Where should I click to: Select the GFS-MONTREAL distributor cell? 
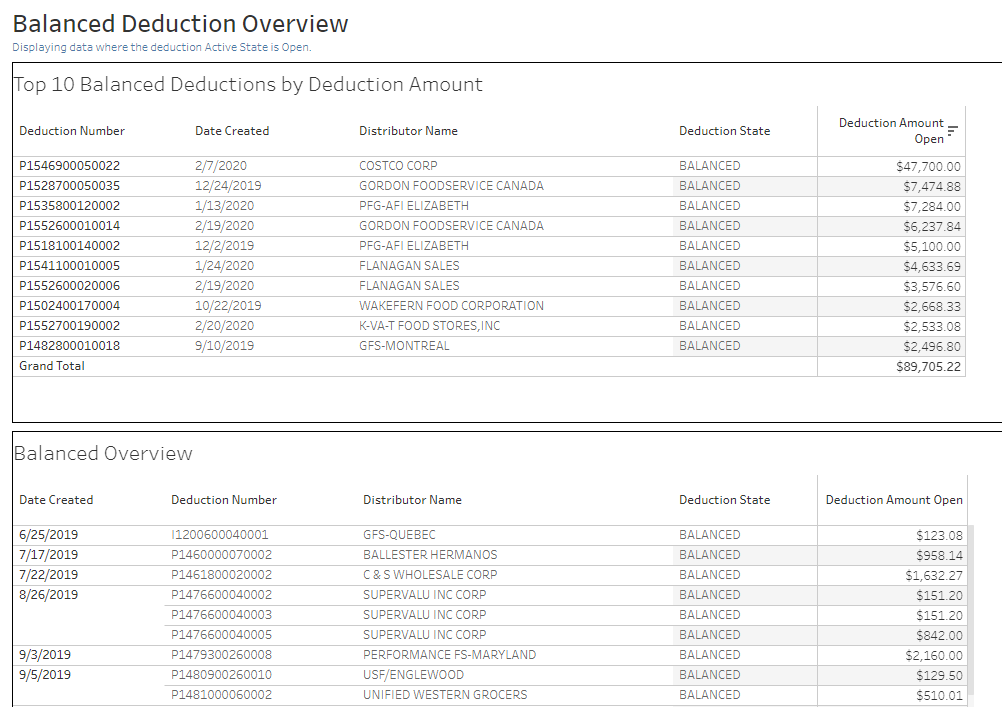click(x=404, y=346)
